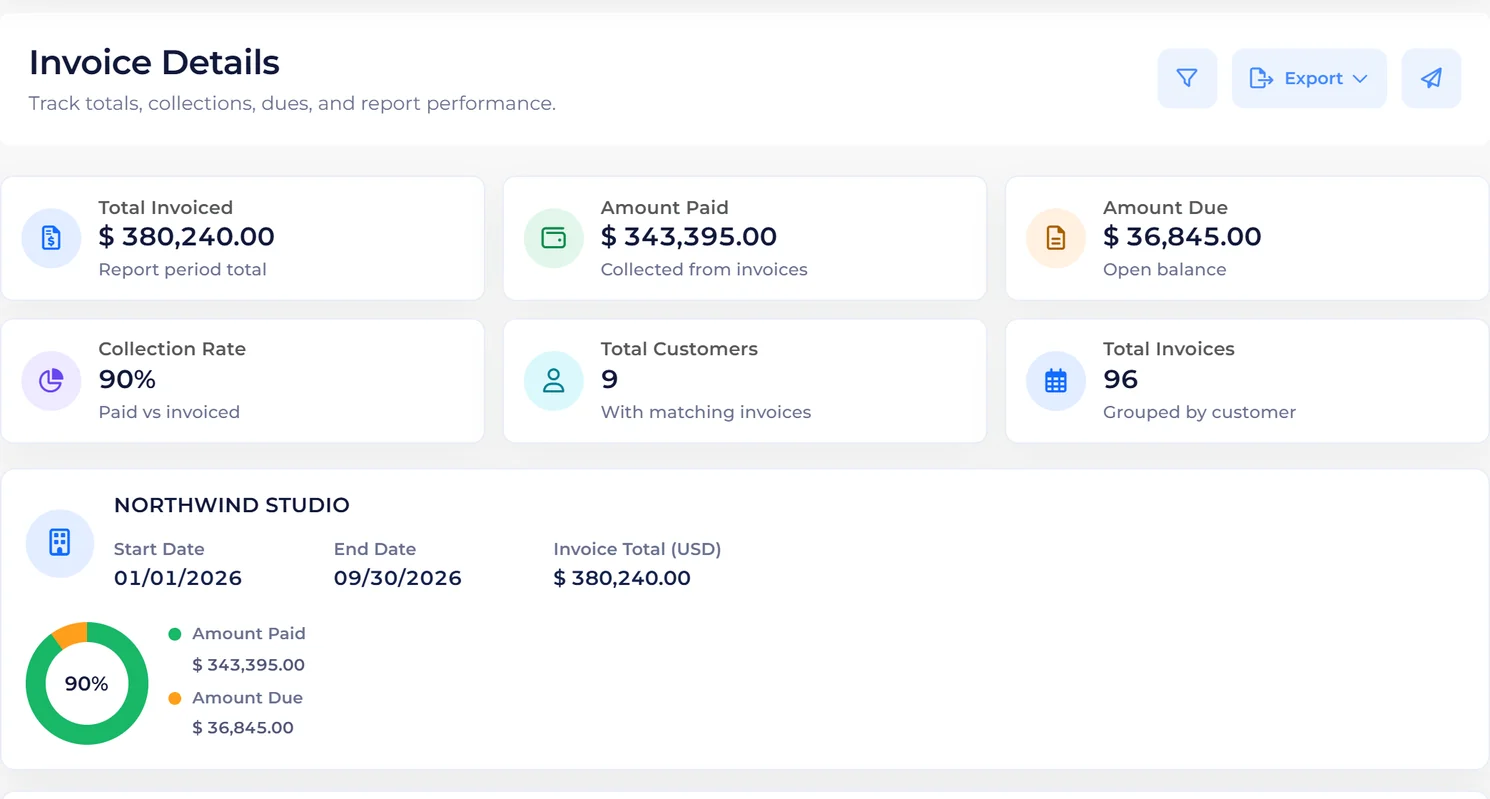
Task: Click the Total Invoices calendar grid icon
Action: [x=1056, y=381]
